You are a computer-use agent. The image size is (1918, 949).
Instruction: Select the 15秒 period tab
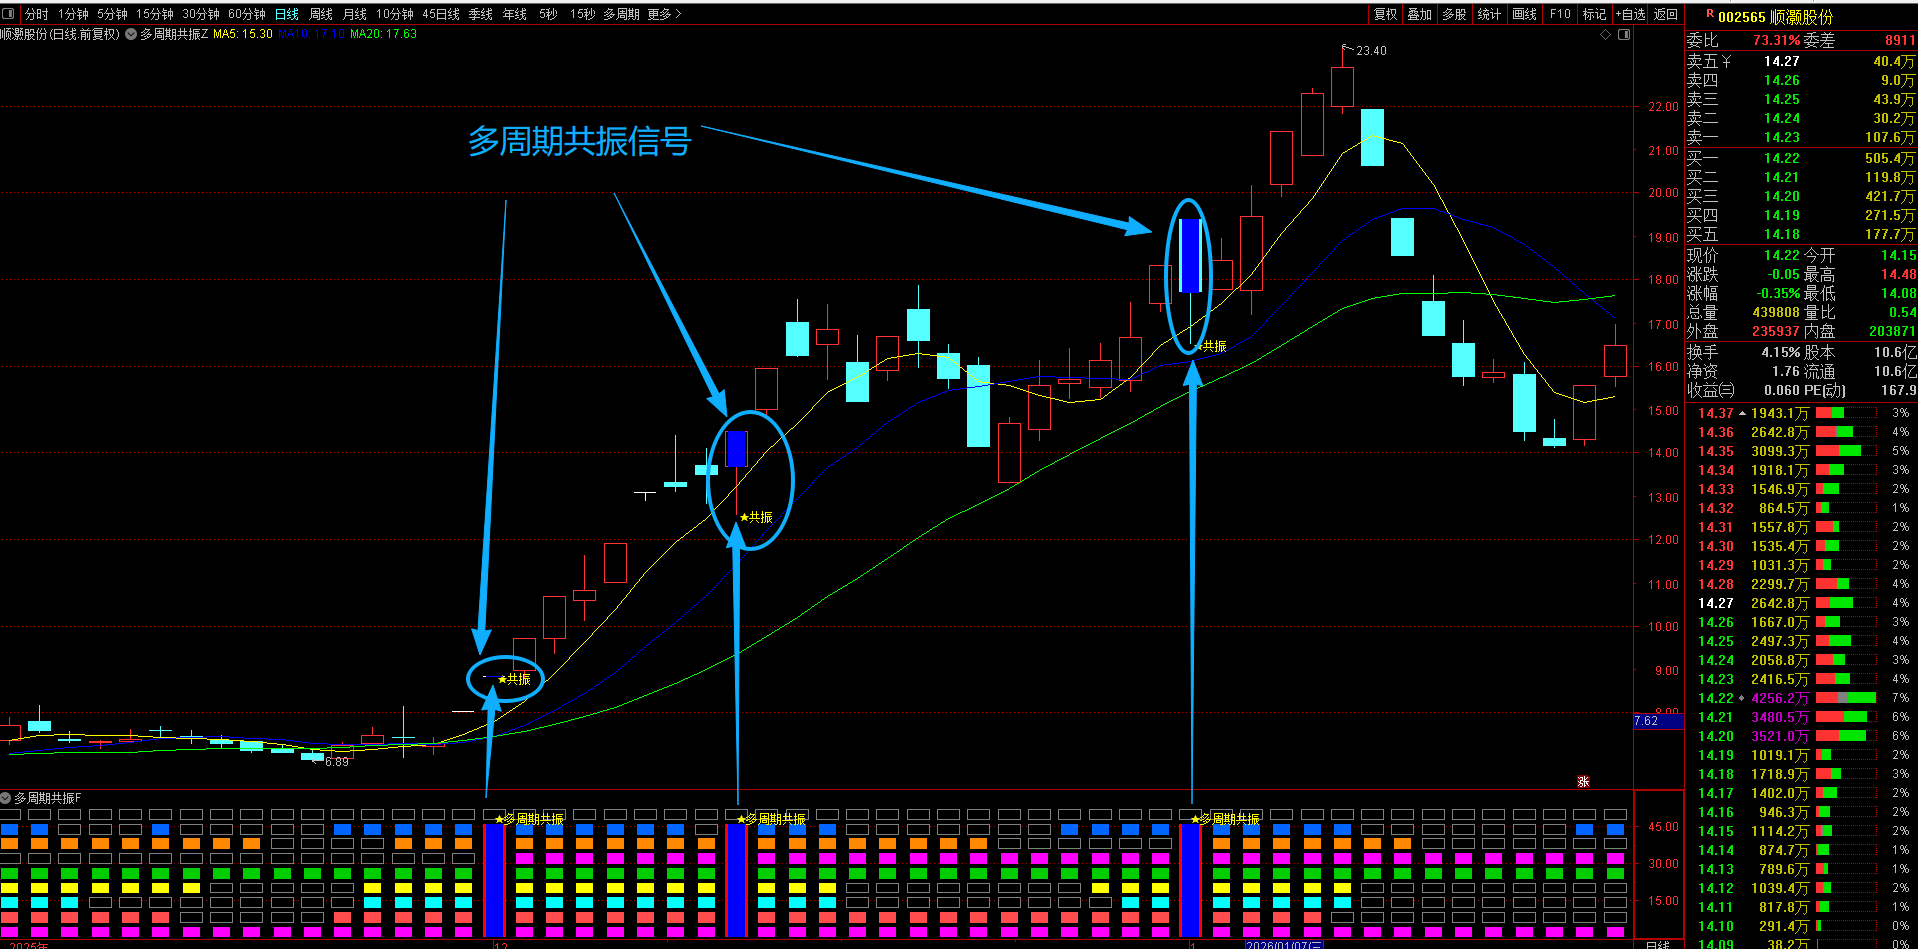582,14
